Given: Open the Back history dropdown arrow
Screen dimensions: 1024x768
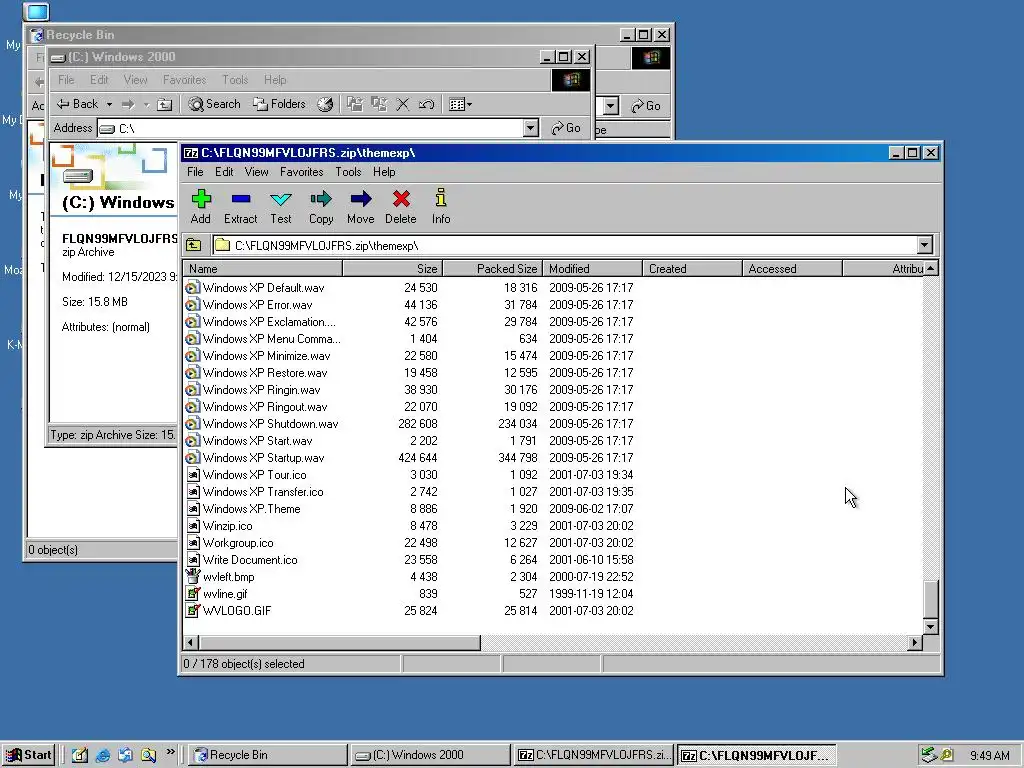Looking at the screenshot, I should pyautogui.click(x=109, y=104).
